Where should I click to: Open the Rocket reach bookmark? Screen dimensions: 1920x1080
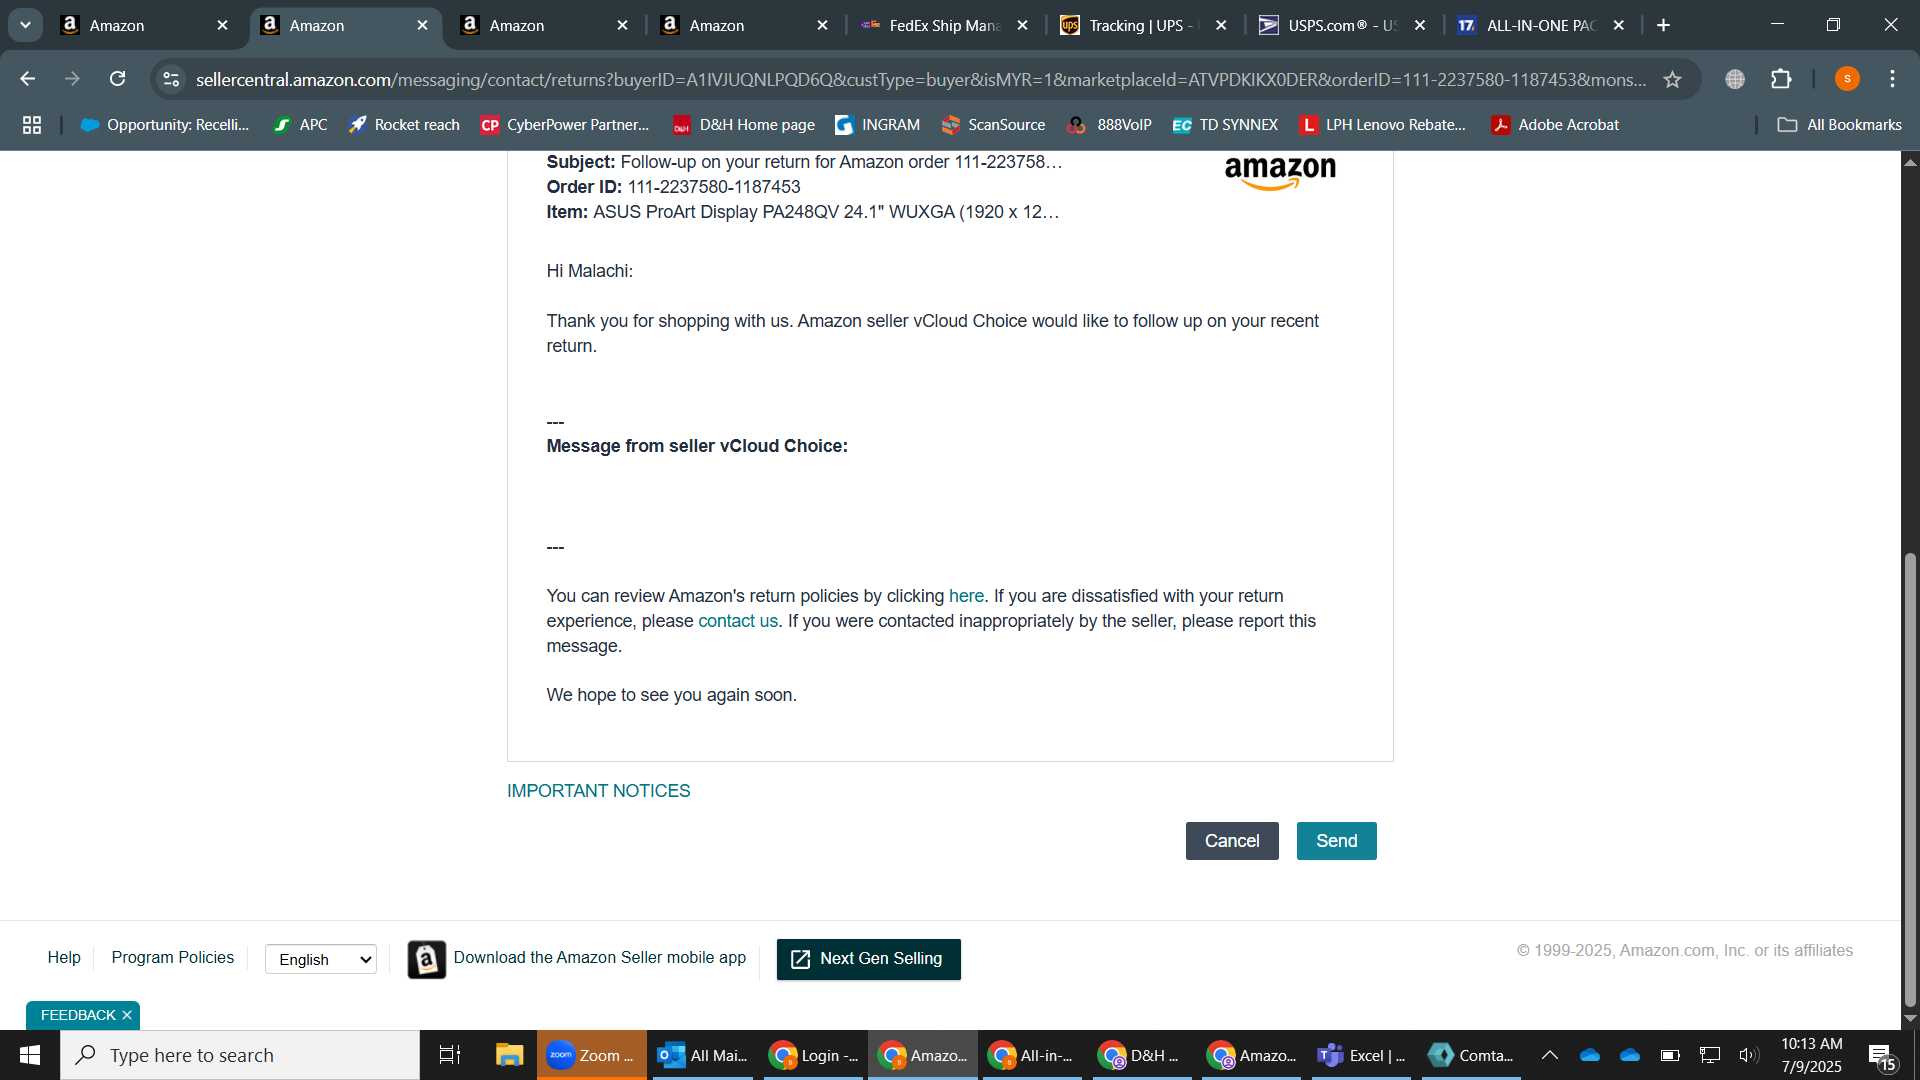[x=404, y=125]
